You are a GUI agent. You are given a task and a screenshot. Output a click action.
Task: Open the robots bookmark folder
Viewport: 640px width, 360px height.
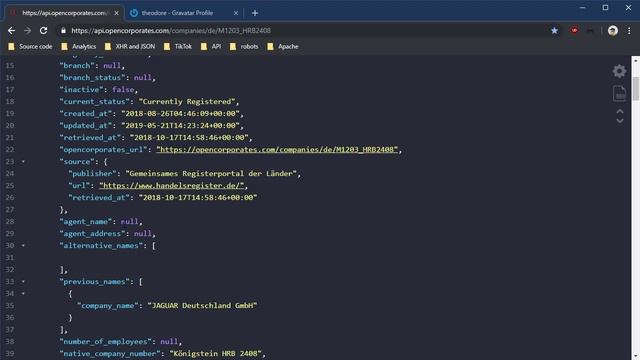[x=244, y=47]
